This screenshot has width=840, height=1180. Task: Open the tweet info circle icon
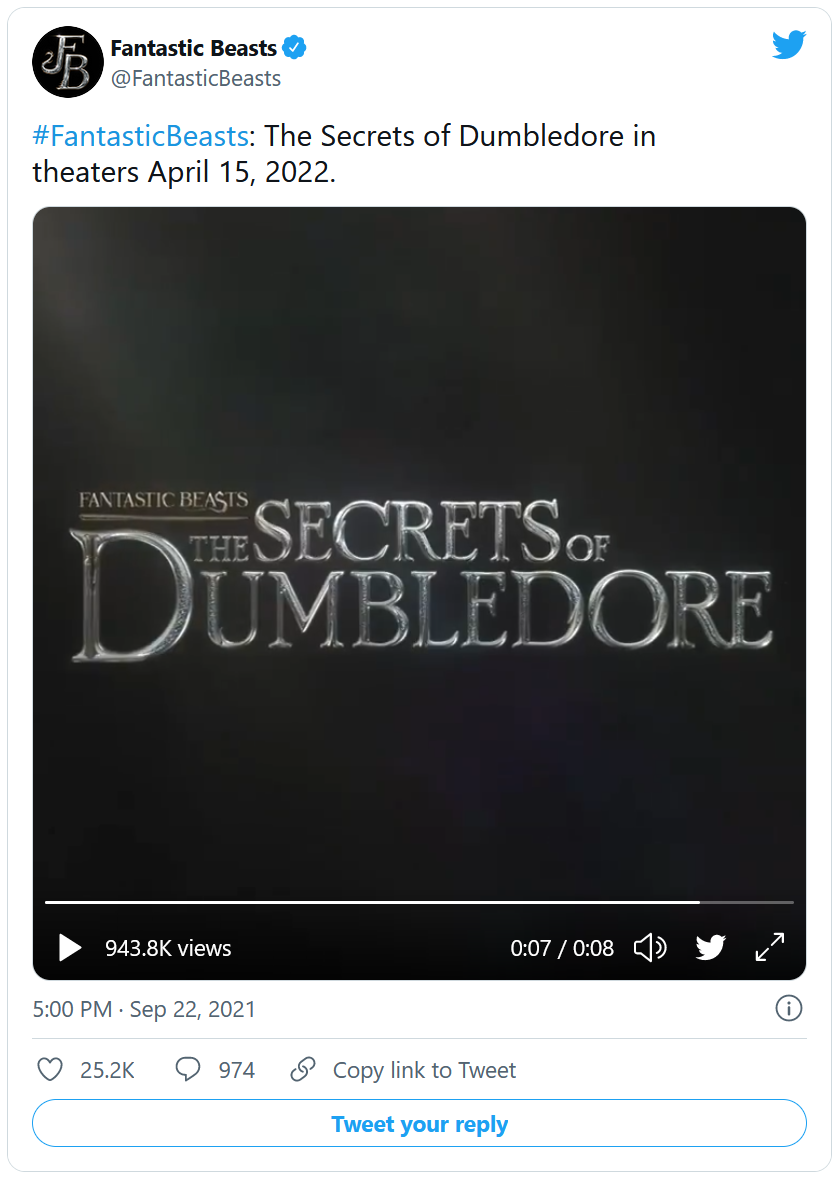coord(789,1008)
